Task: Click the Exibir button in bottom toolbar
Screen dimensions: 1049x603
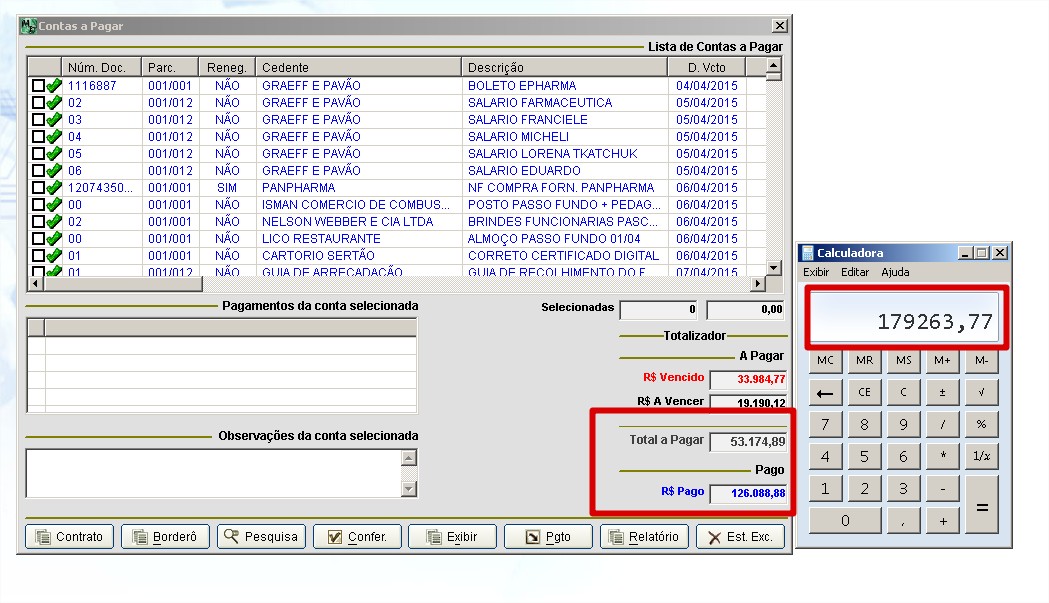Action: (452, 537)
